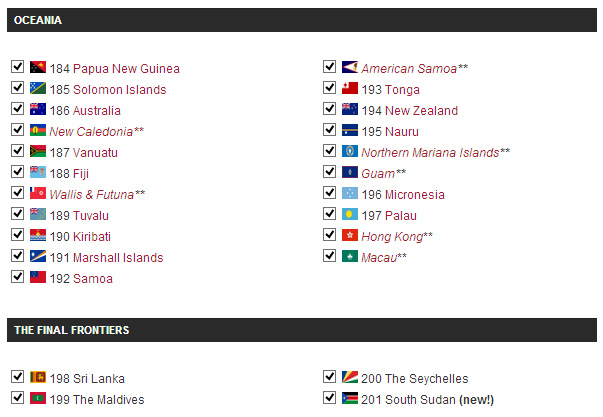The image size is (603, 417).
Task: Open the Solomon Islands link
Action: [120, 90]
